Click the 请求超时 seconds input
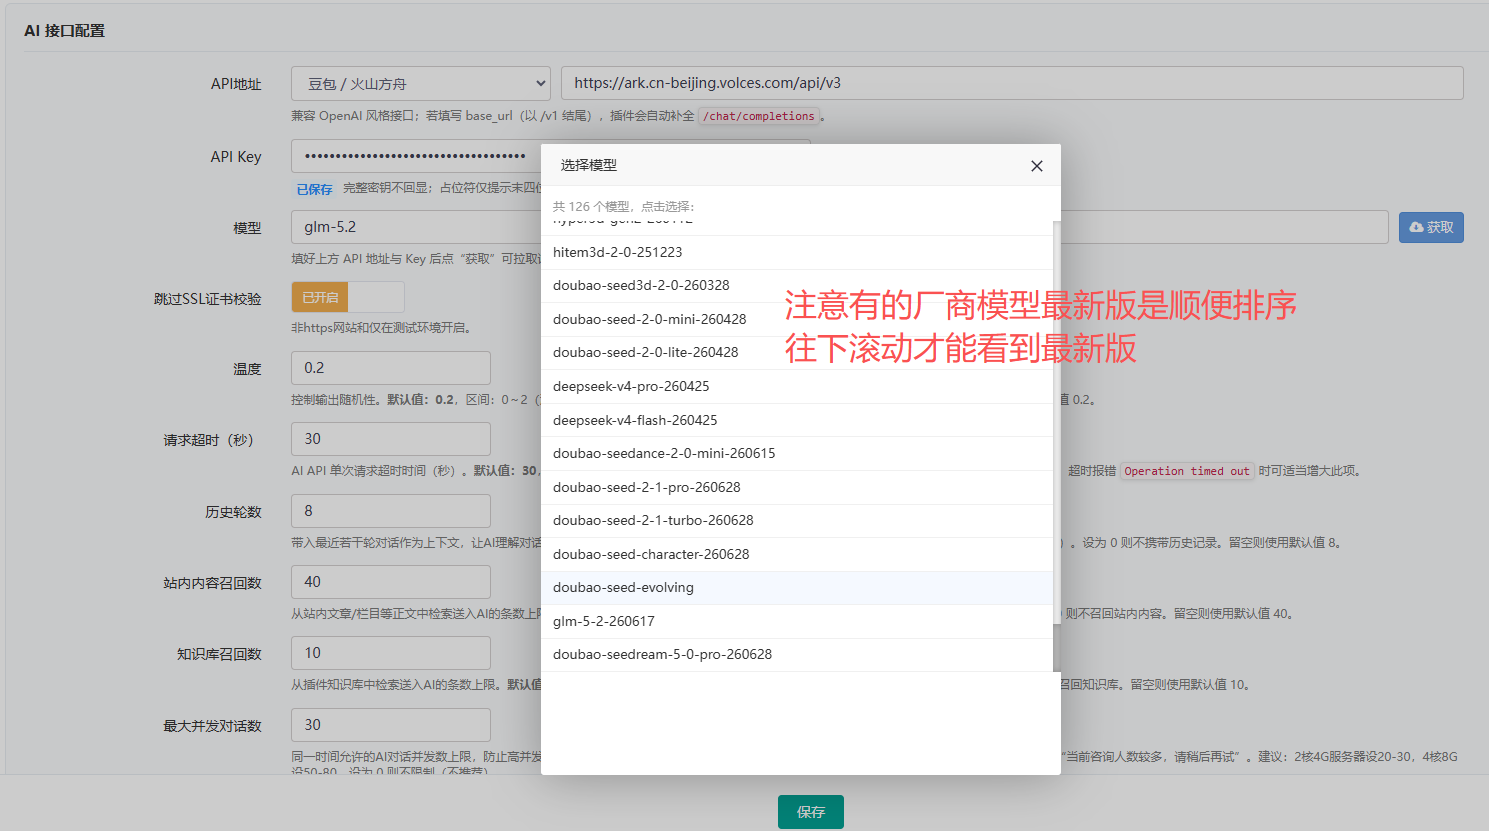 tap(391, 439)
